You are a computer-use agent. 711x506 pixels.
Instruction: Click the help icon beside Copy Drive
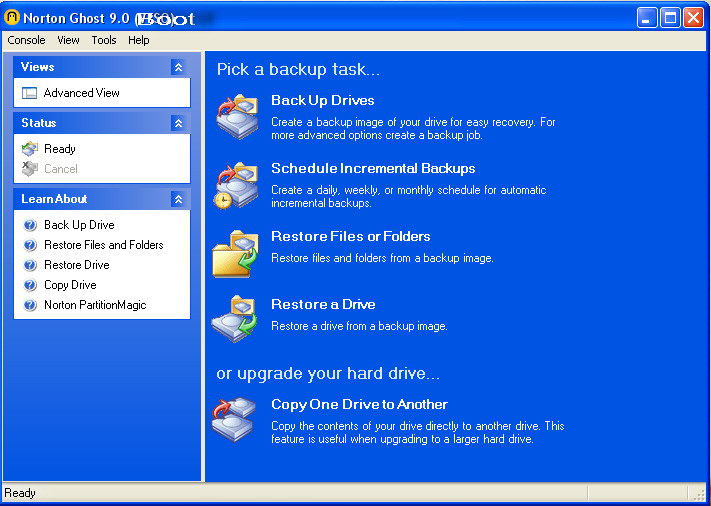30,285
